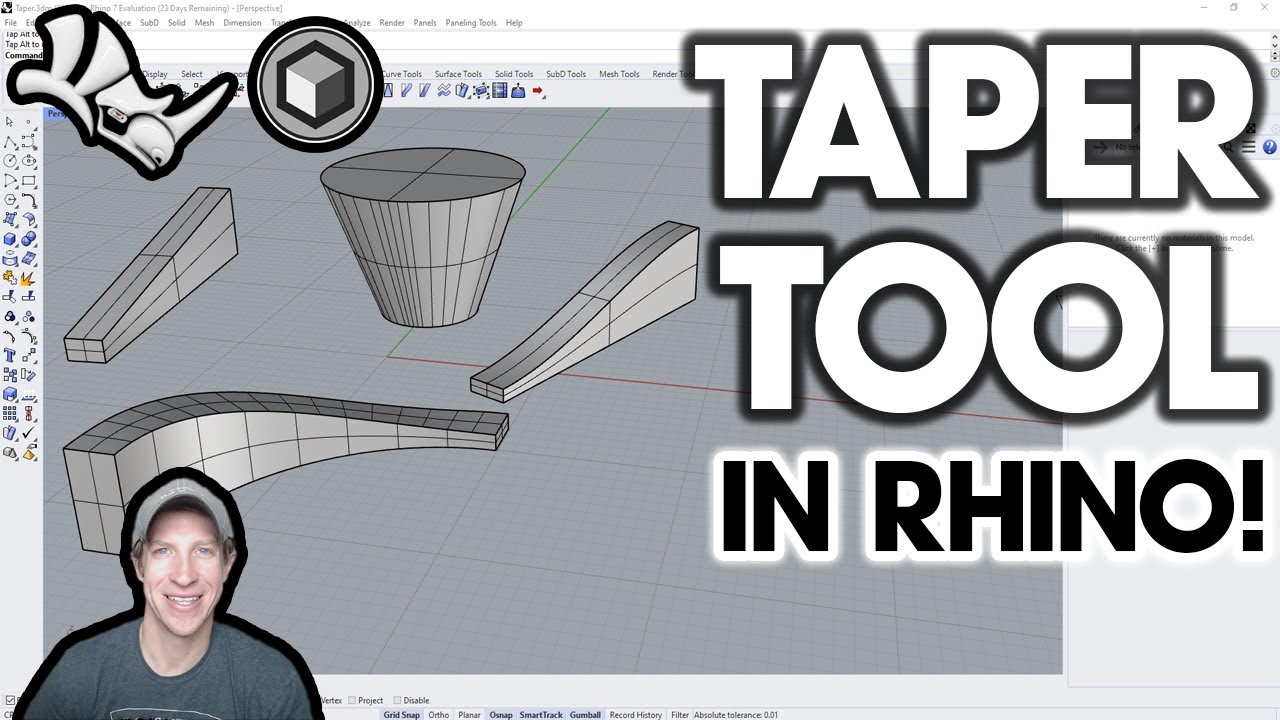Select the Box solid tool

coord(9,238)
